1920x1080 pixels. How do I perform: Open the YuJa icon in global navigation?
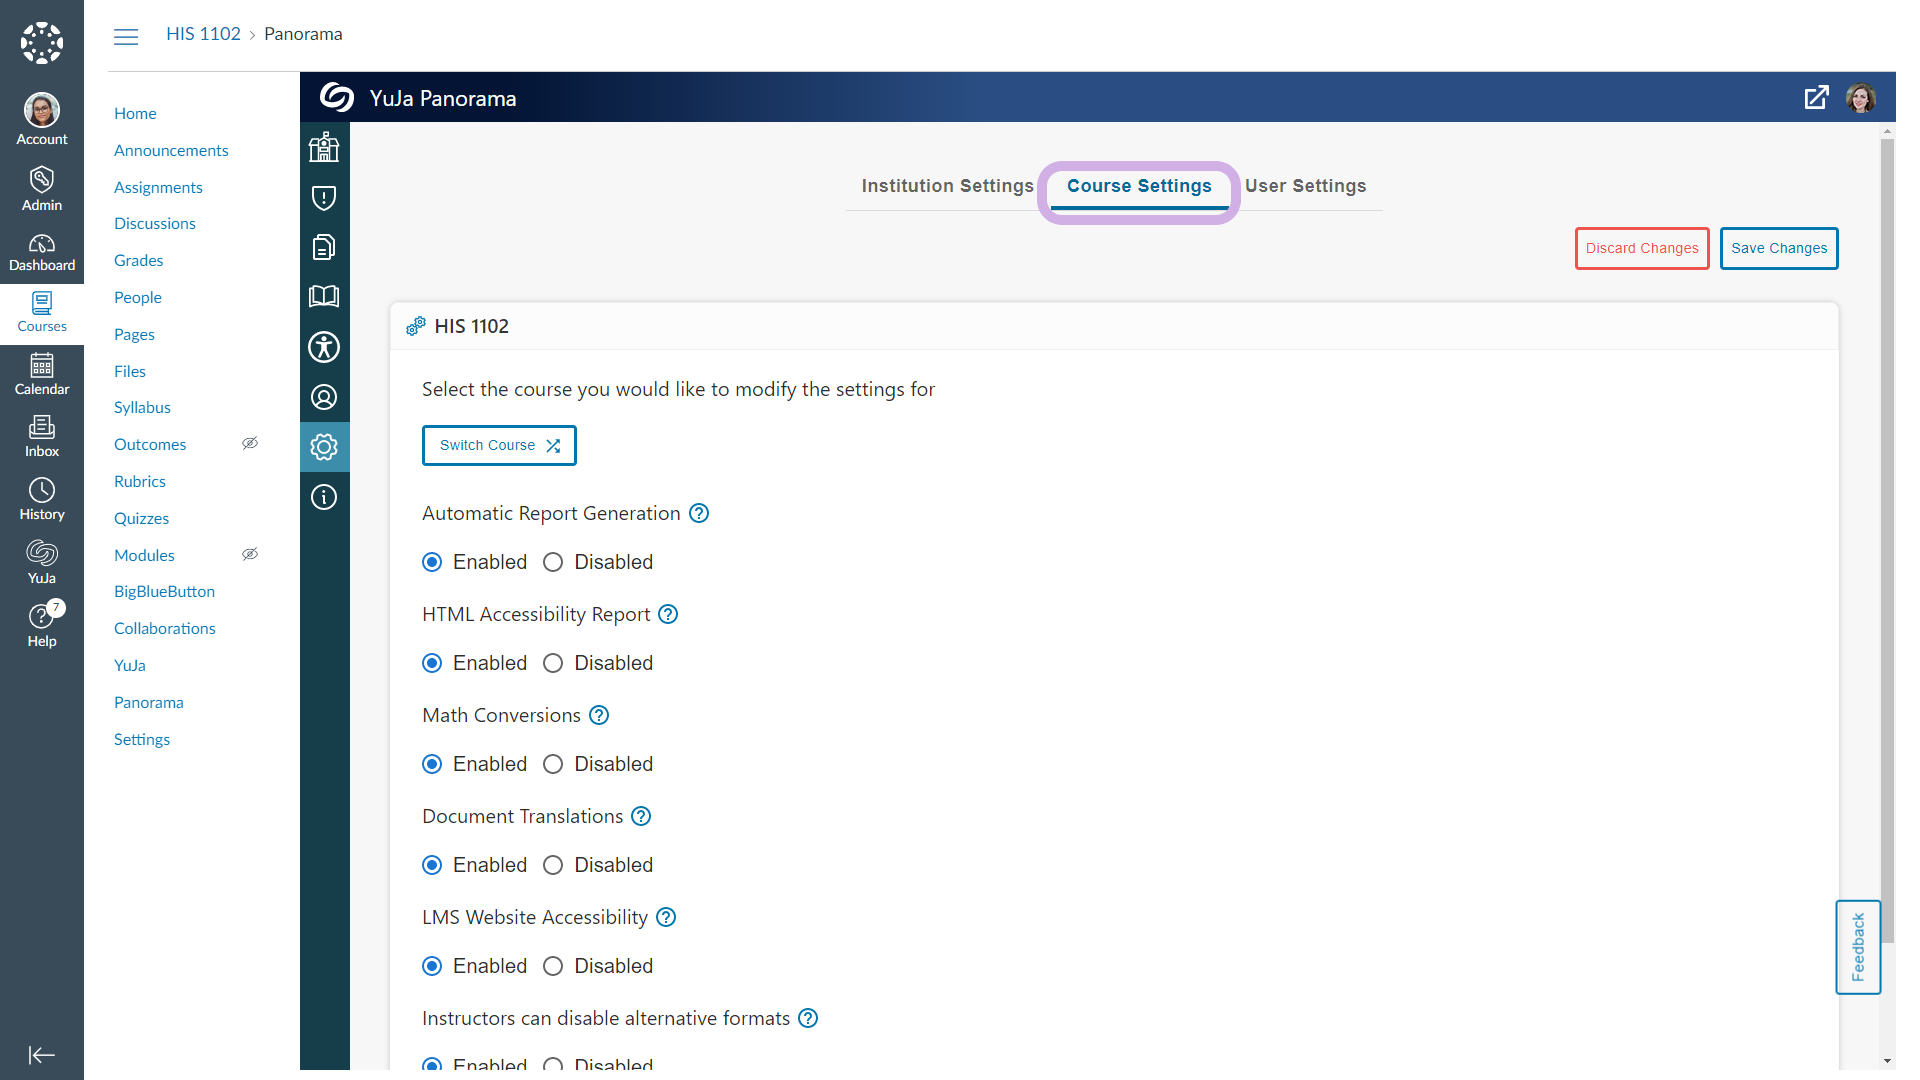tap(42, 562)
